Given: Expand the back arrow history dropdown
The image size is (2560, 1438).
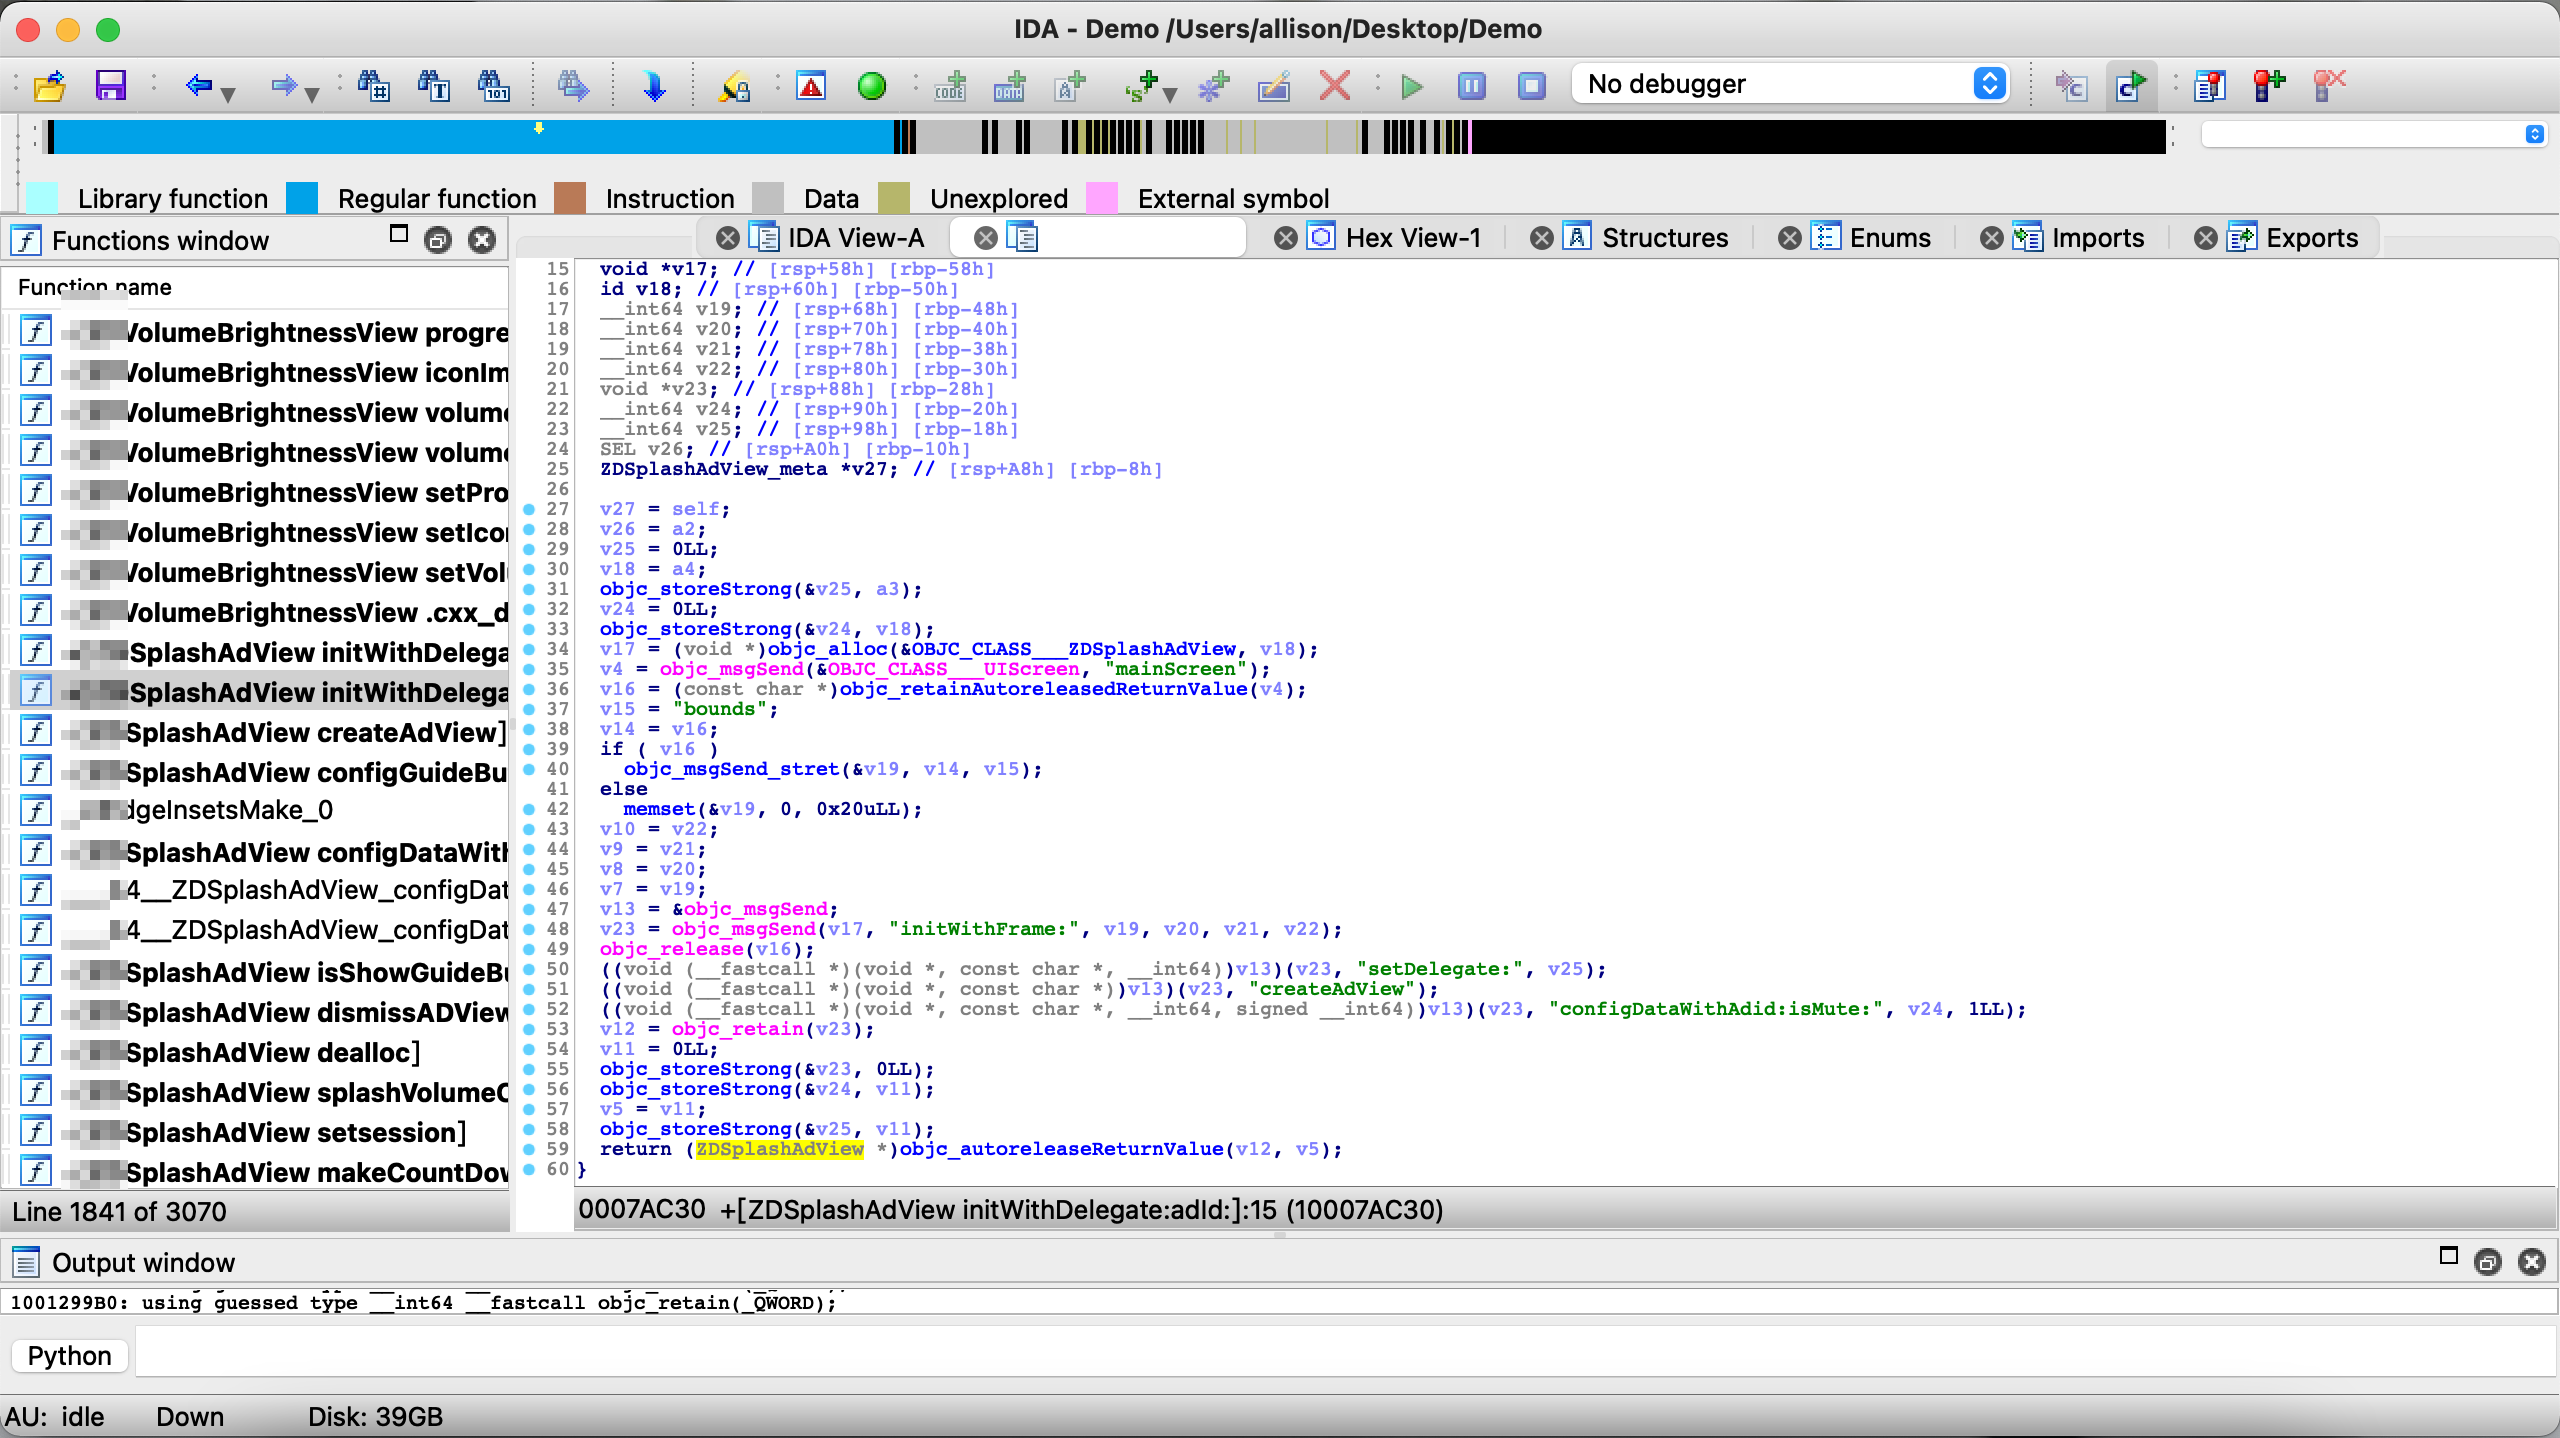Looking at the screenshot, I should 228,94.
